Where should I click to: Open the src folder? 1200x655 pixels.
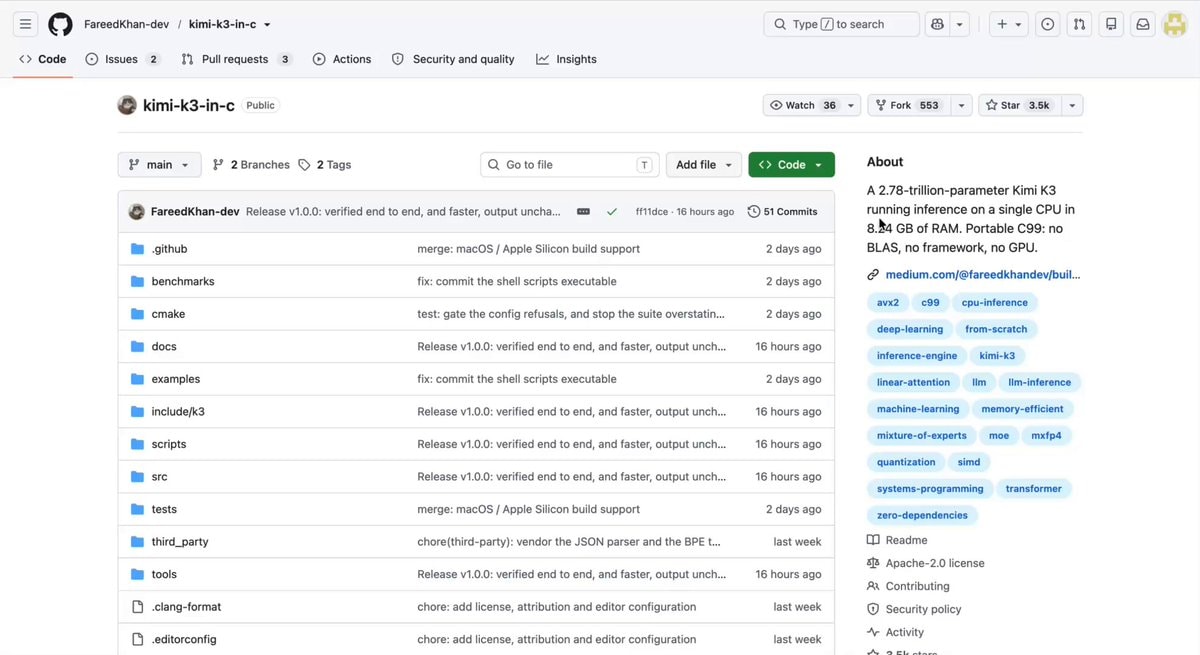pos(159,477)
